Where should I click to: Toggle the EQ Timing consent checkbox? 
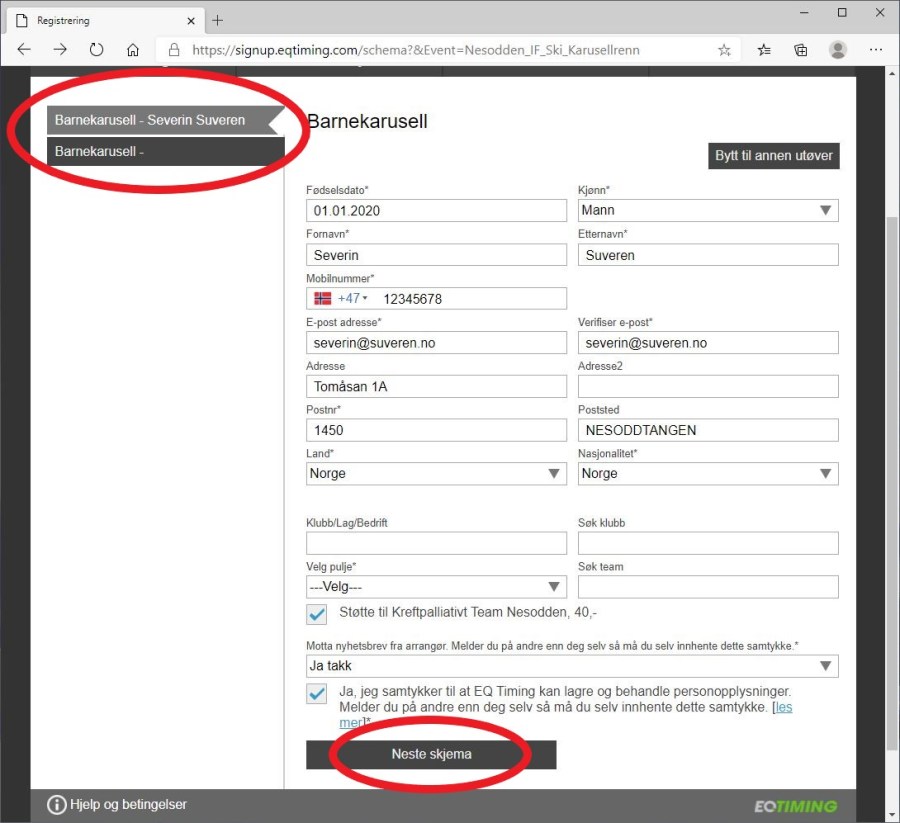tap(317, 693)
